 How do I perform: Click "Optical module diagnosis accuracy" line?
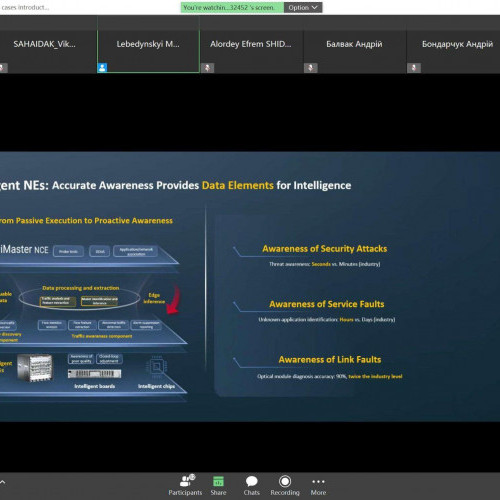(330, 376)
